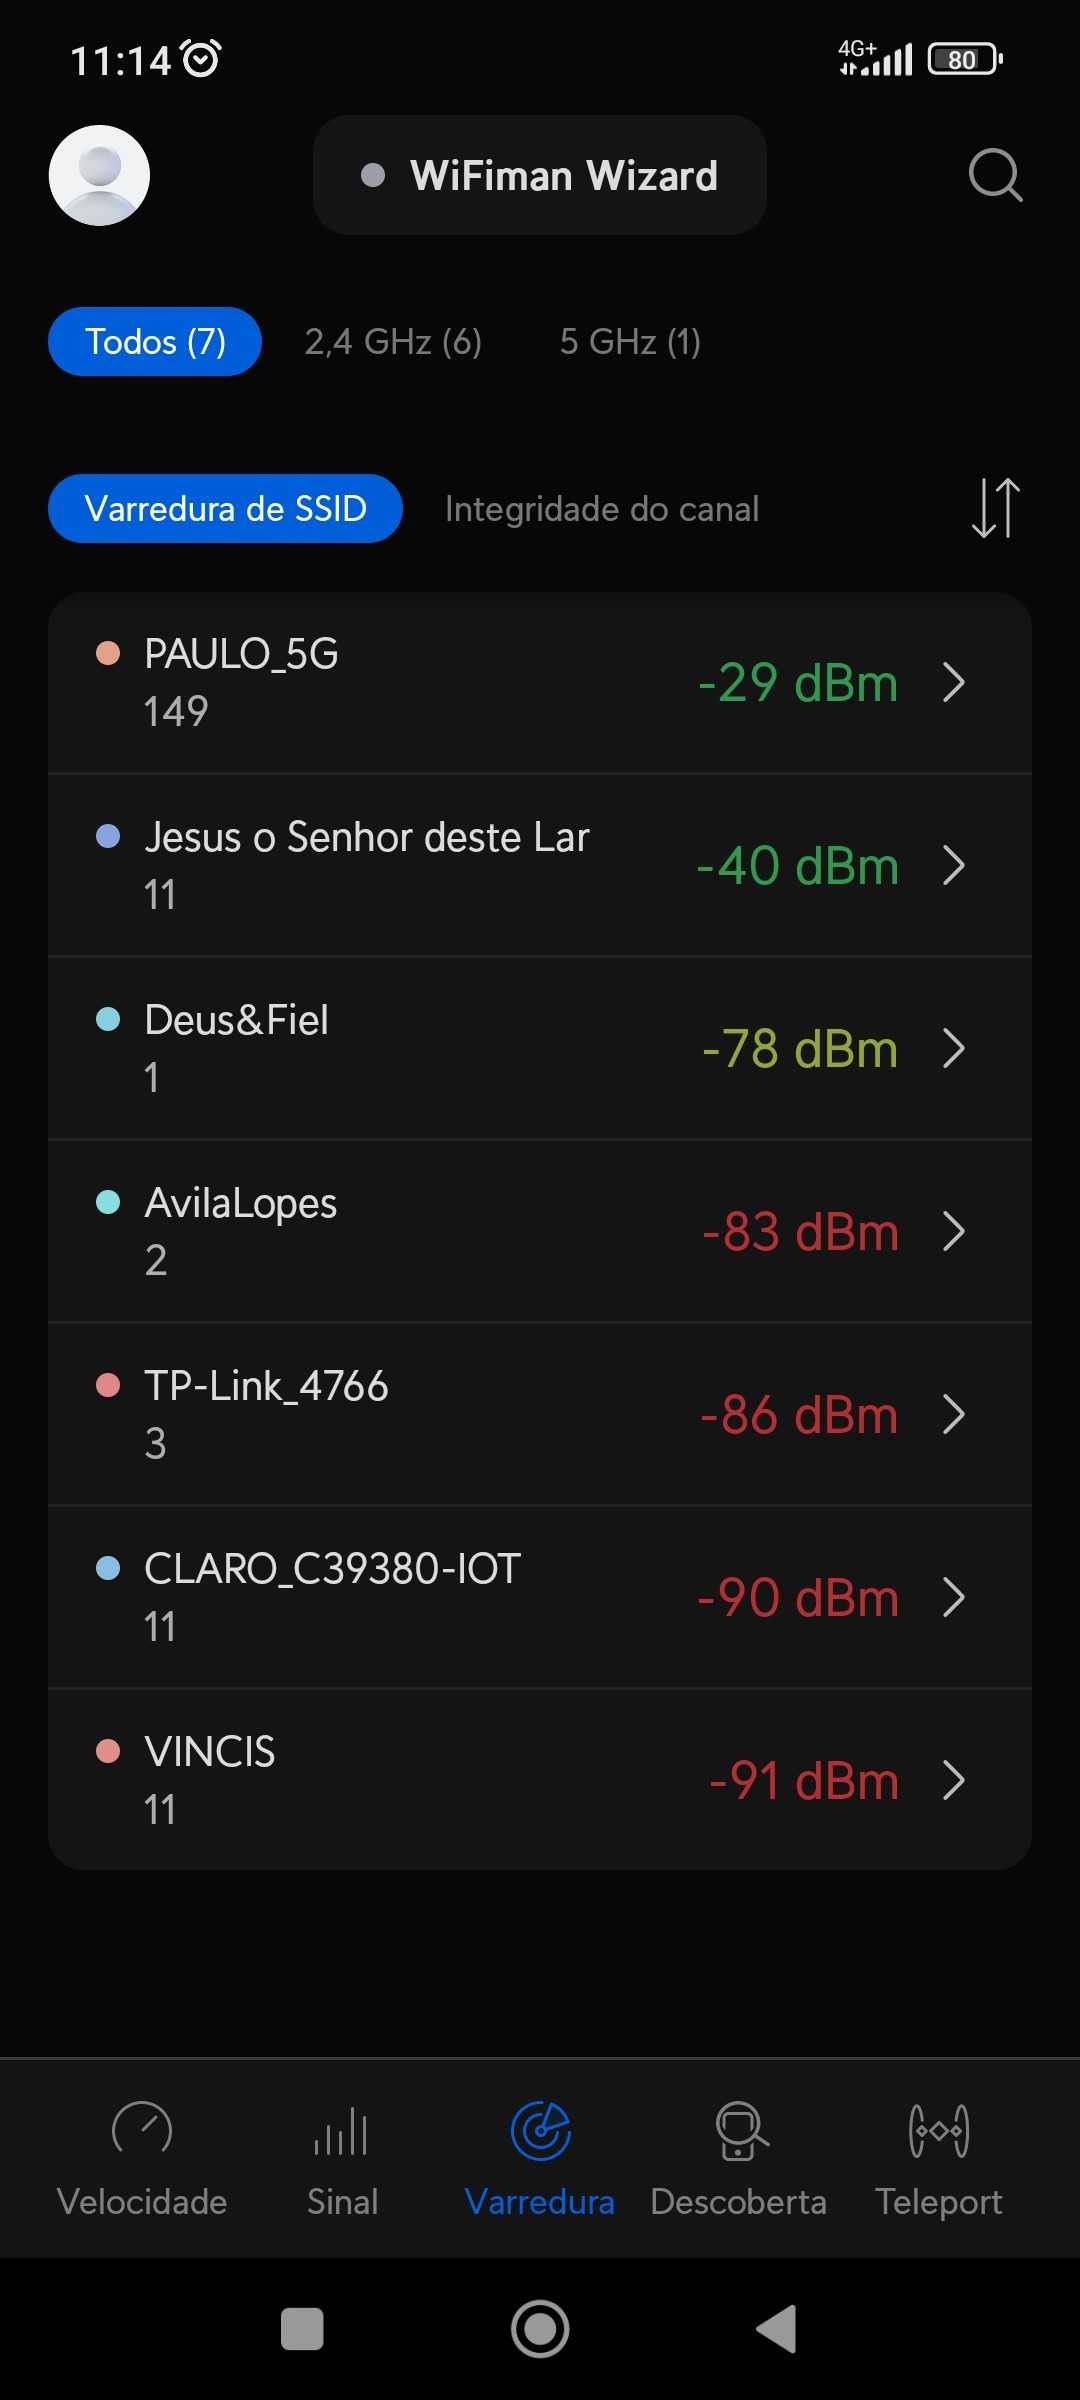This screenshot has height=2400, width=1080.
Task: Filter networks by 5 GHz (1)
Action: (x=630, y=342)
